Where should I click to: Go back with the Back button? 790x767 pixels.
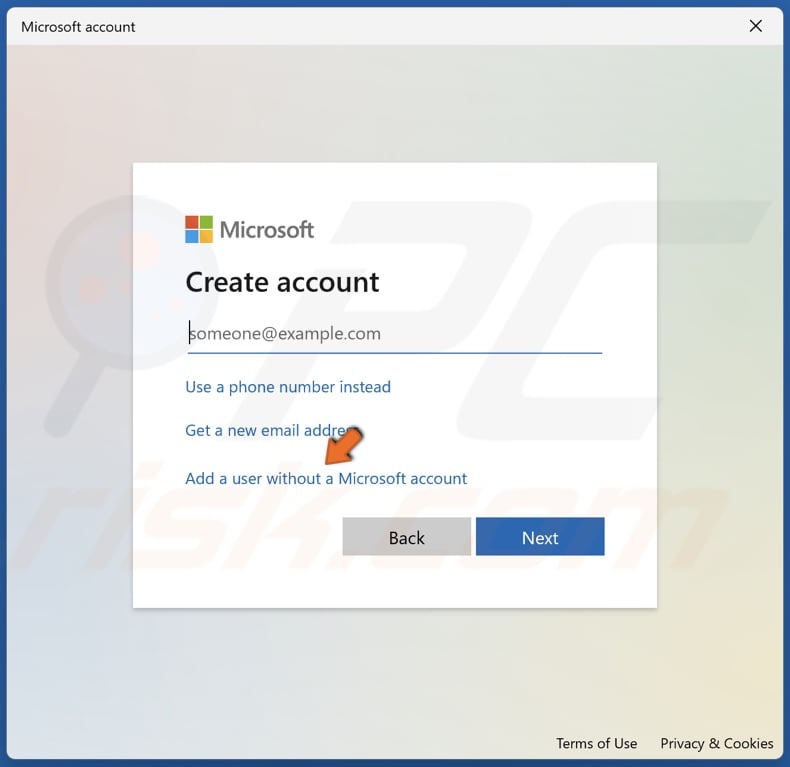coord(407,537)
